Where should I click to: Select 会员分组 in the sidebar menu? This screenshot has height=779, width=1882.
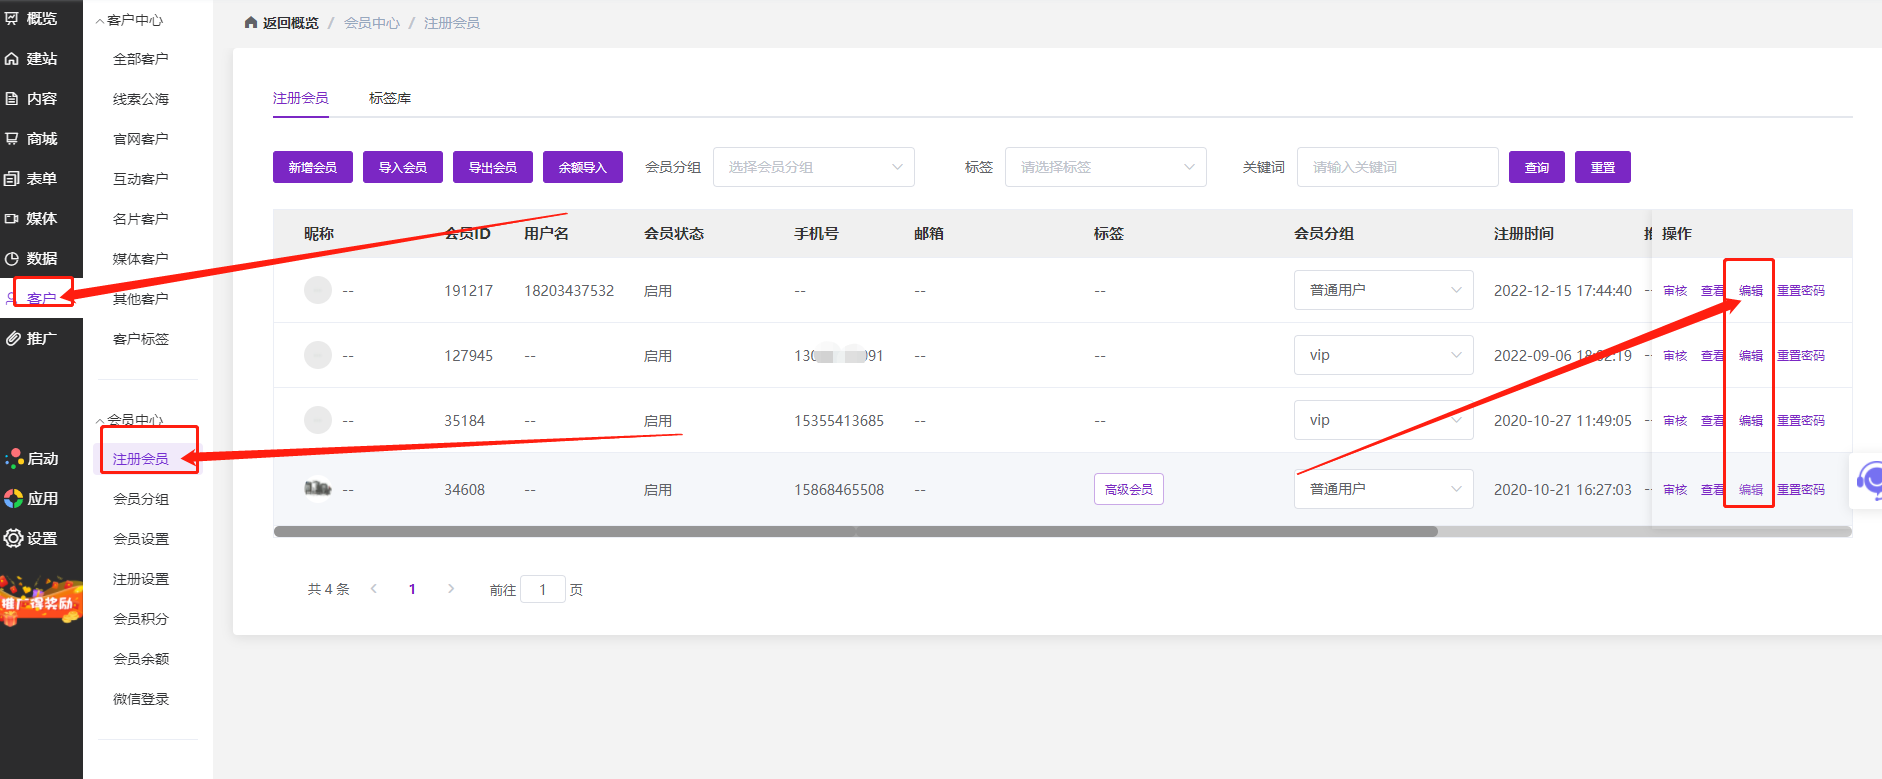point(141,499)
